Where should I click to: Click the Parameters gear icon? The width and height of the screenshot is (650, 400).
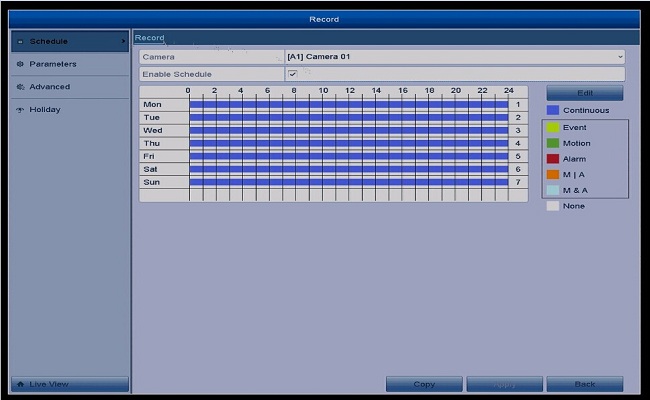20,64
